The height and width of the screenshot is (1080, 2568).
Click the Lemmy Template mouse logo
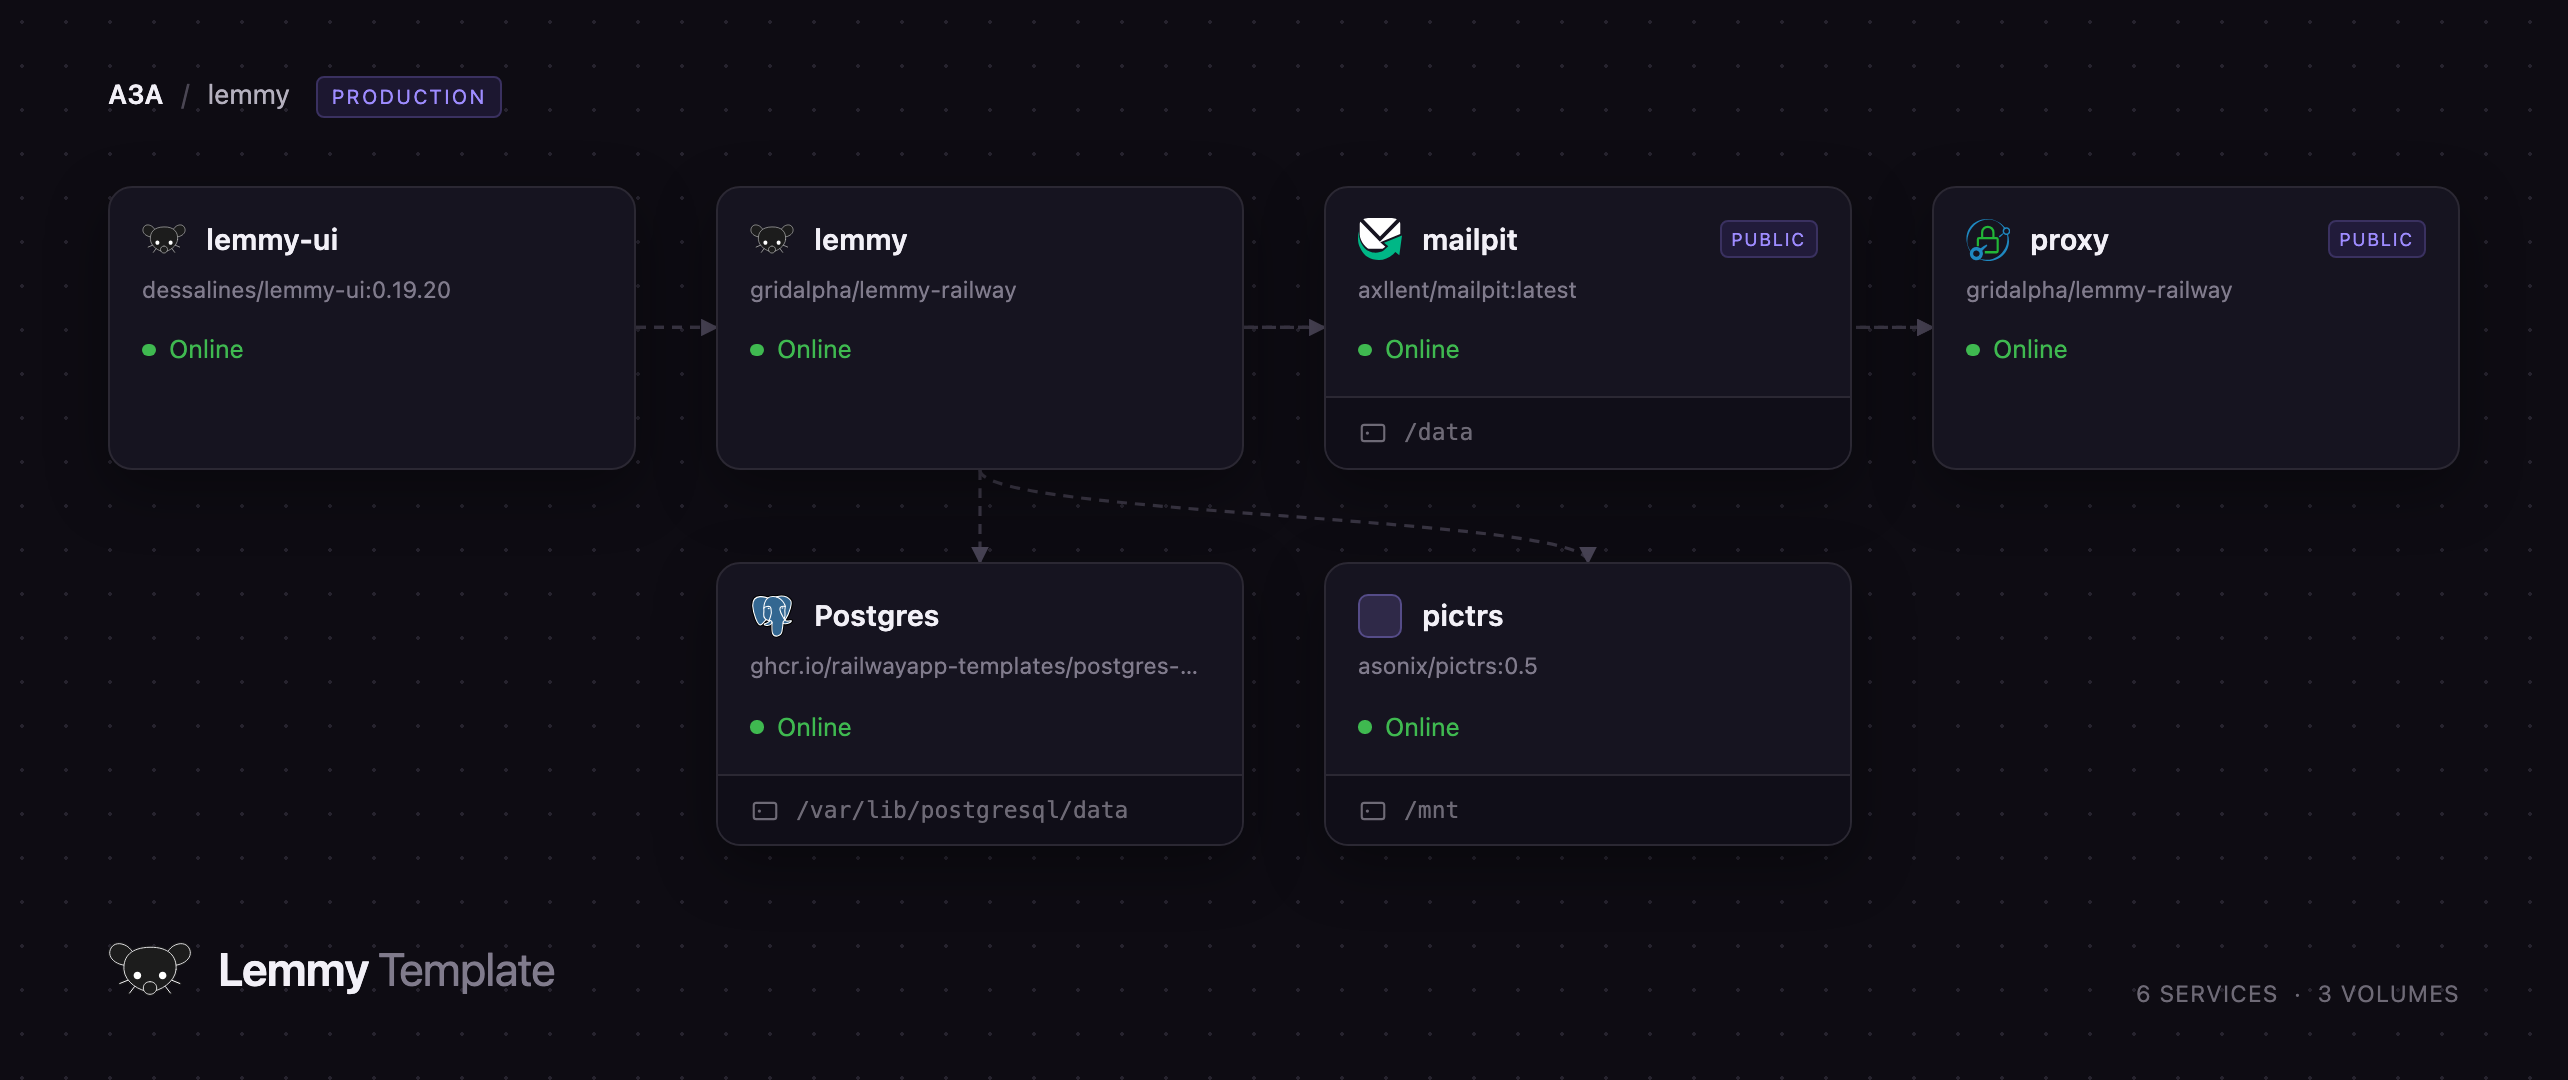pyautogui.click(x=150, y=968)
